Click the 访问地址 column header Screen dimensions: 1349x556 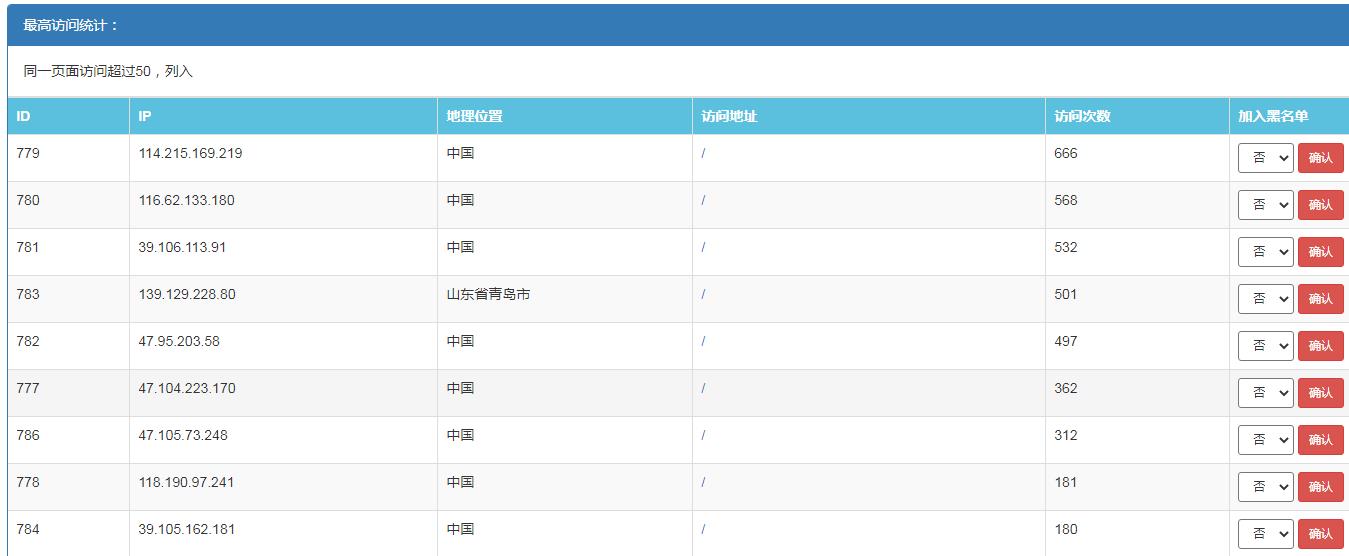[x=869, y=116]
